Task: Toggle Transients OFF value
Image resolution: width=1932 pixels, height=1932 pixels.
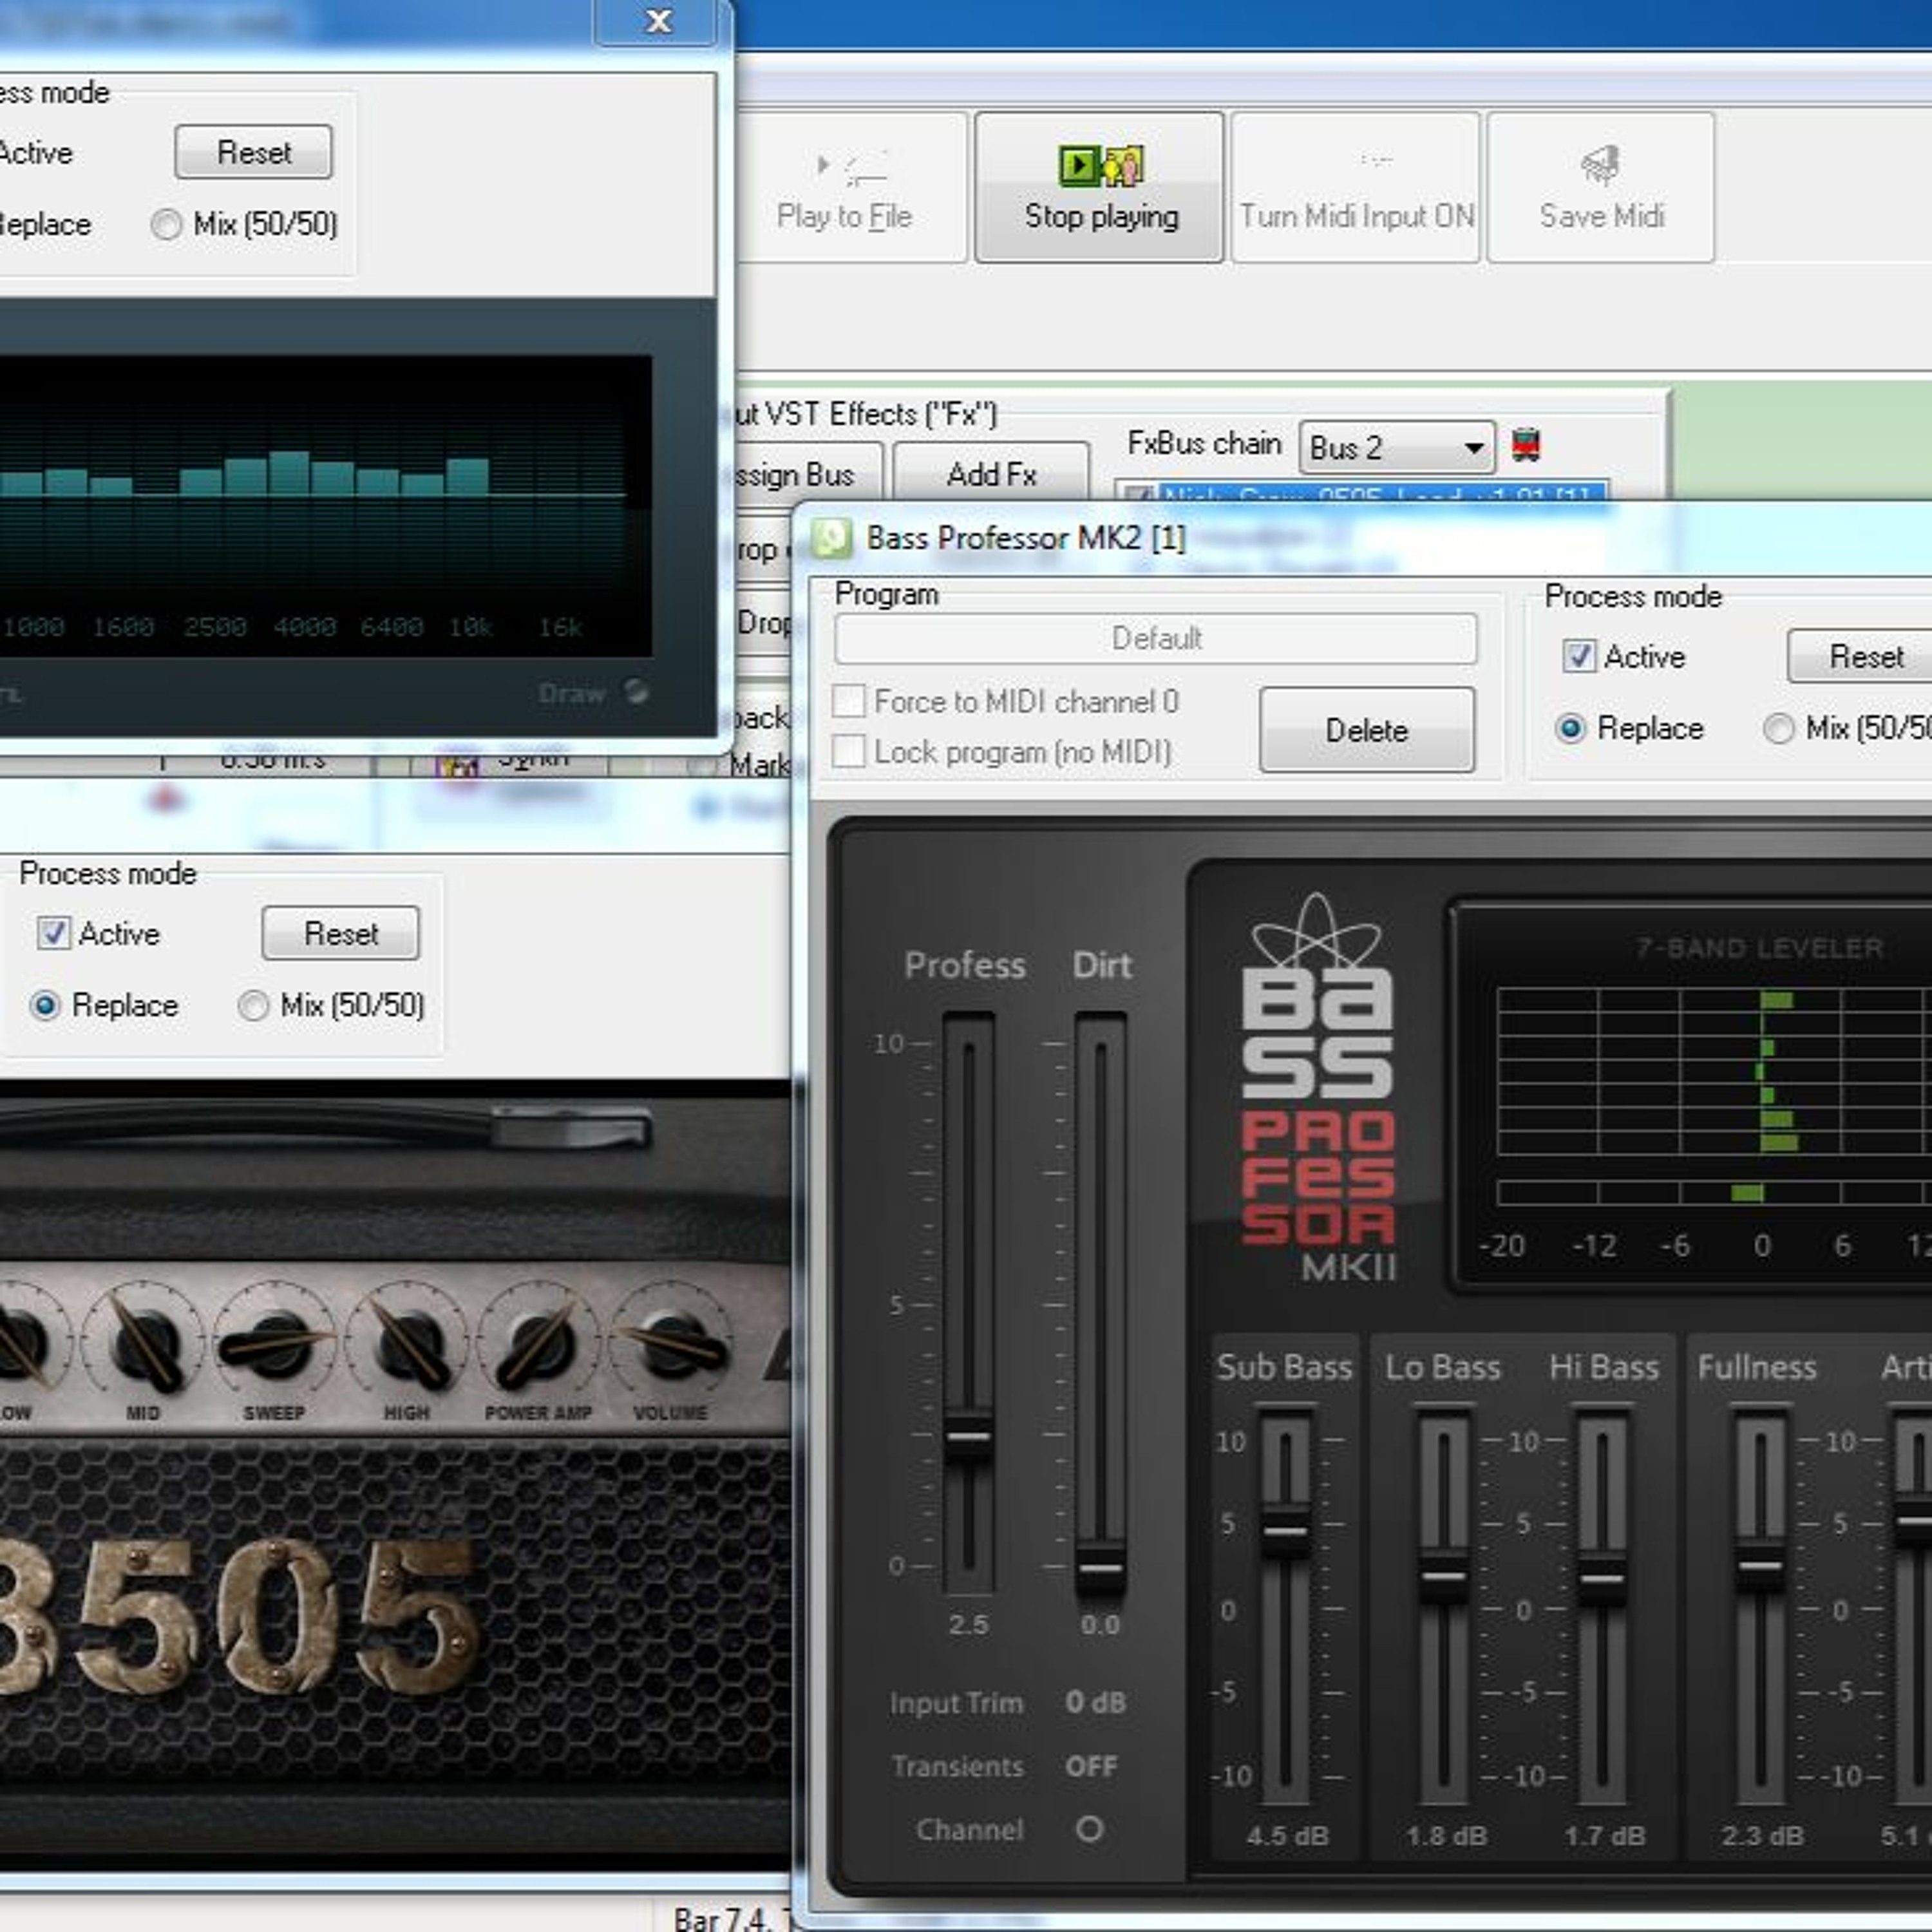Action: [1090, 1766]
